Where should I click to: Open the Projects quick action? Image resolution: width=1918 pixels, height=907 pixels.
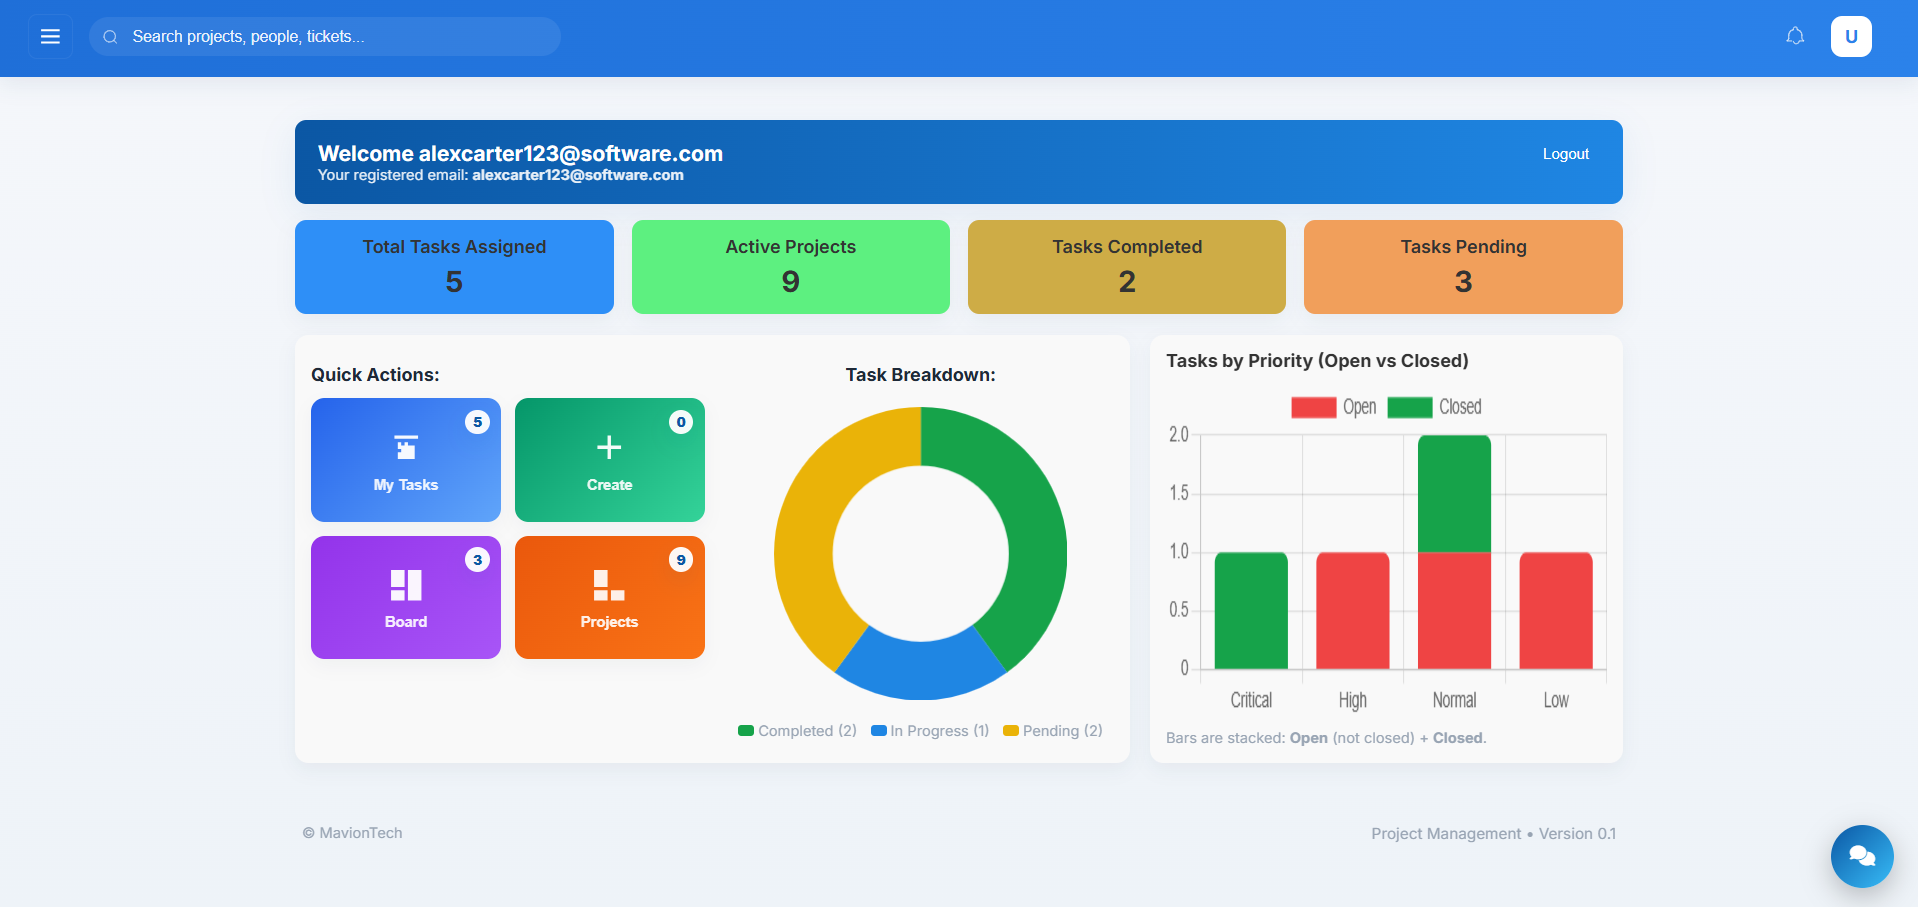coord(609,597)
